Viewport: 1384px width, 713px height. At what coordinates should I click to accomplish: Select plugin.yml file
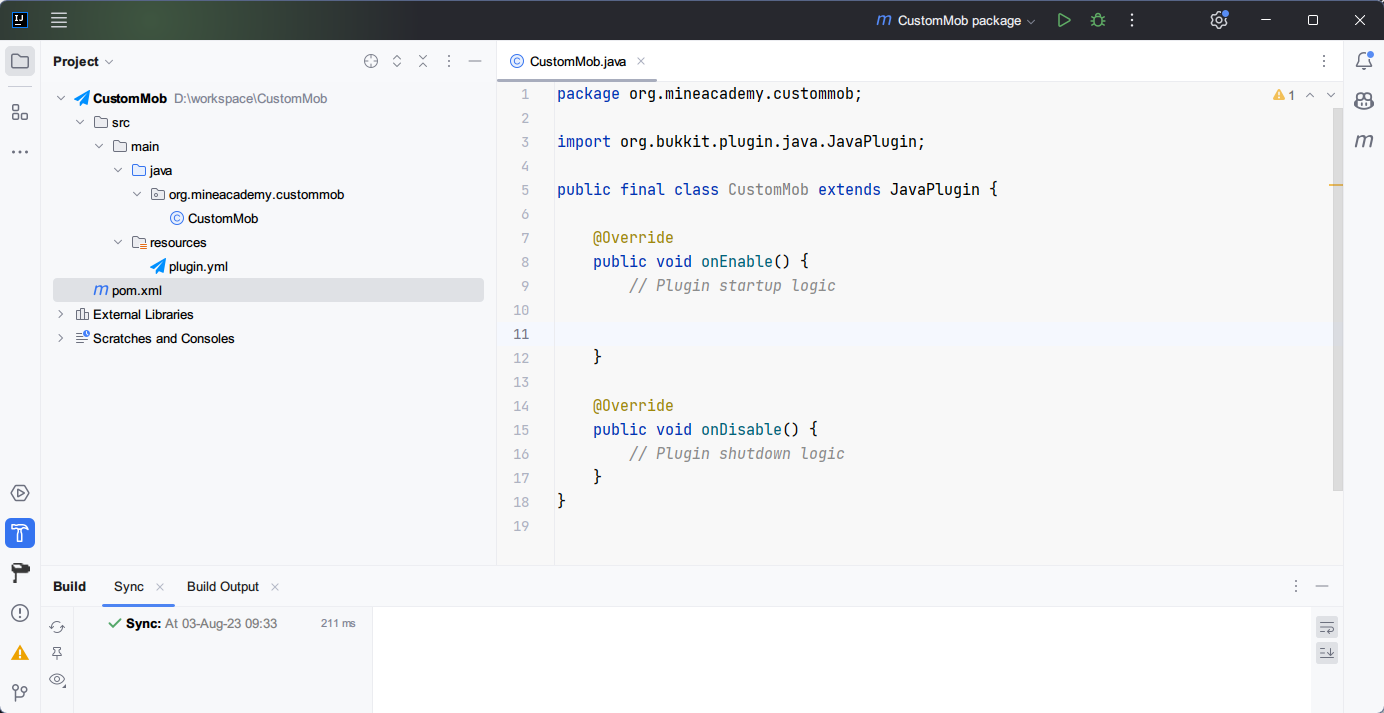click(x=198, y=267)
